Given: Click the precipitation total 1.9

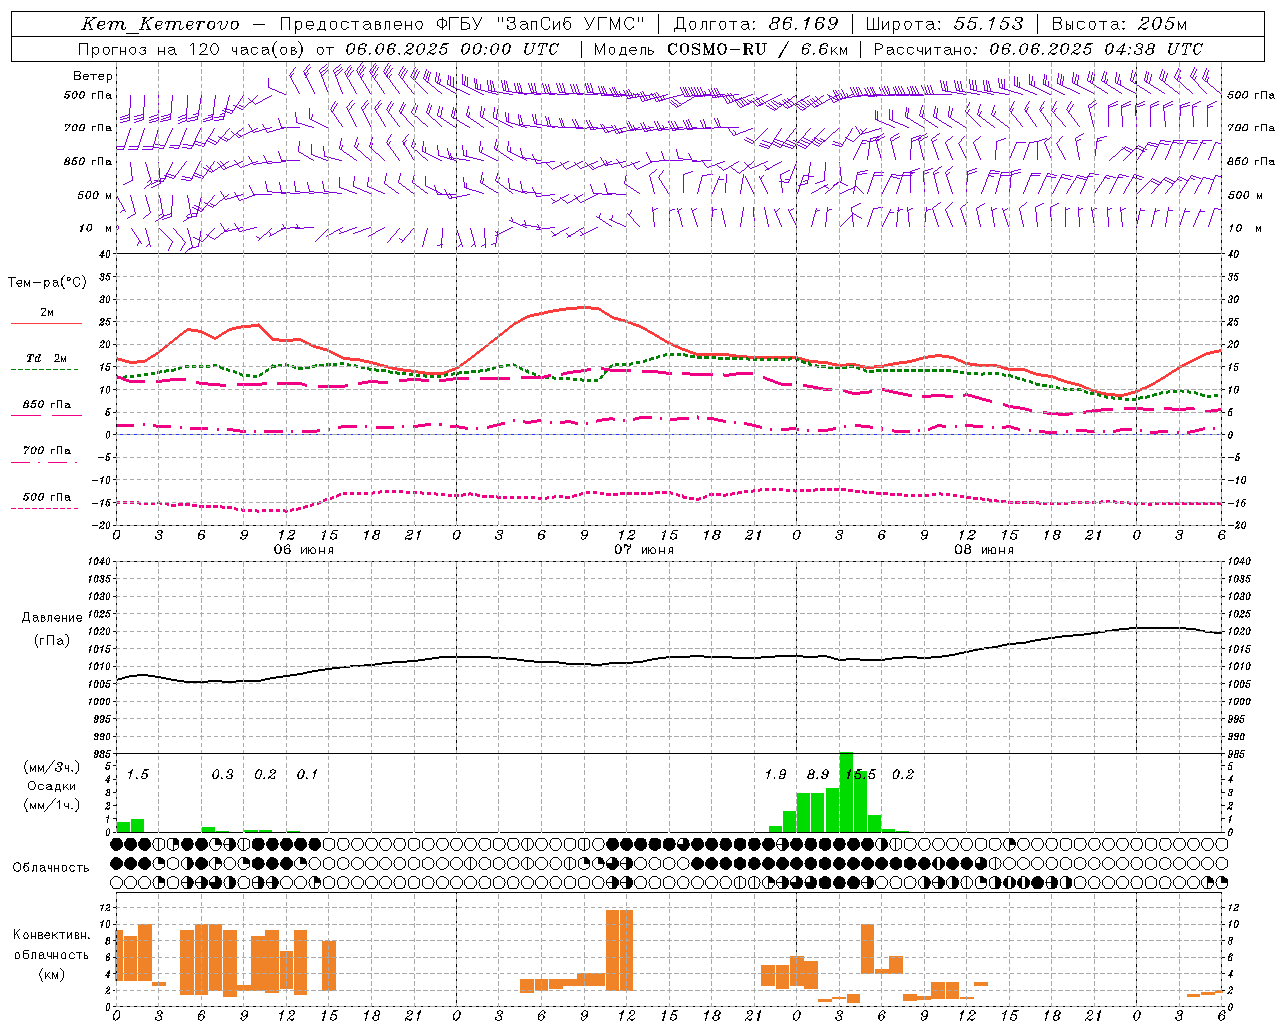Looking at the screenshot, I should [x=775, y=774].
